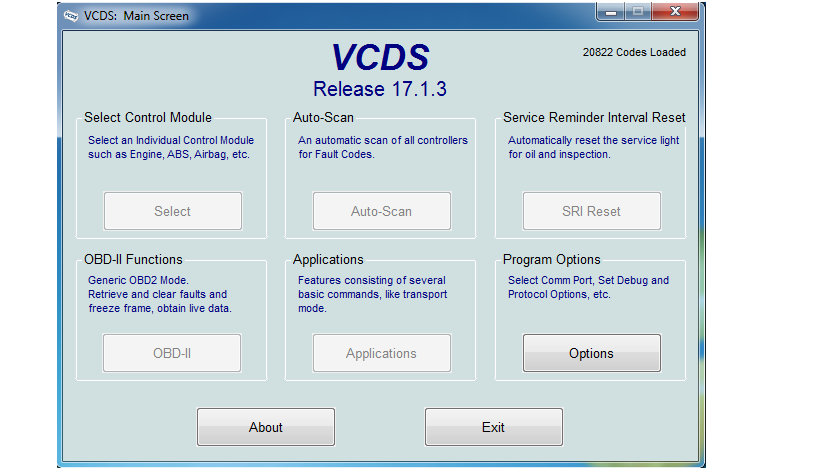Click the About button
The image size is (819, 468).
[x=266, y=427]
